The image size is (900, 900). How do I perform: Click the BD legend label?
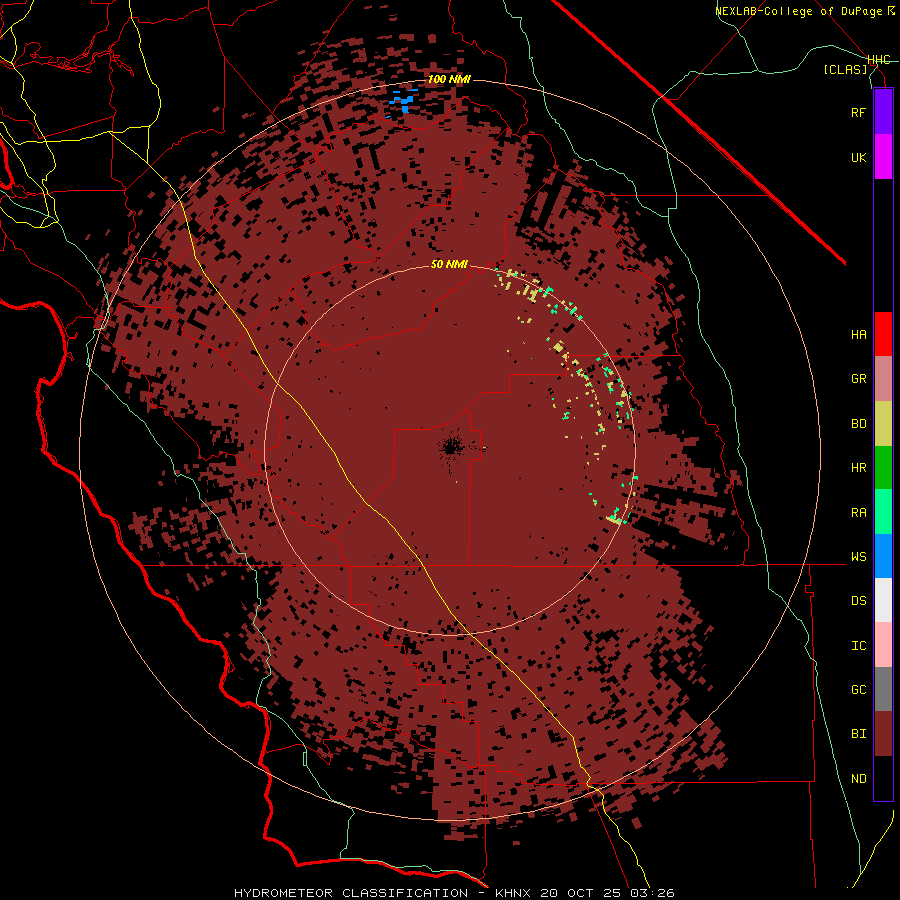pyautogui.click(x=859, y=424)
